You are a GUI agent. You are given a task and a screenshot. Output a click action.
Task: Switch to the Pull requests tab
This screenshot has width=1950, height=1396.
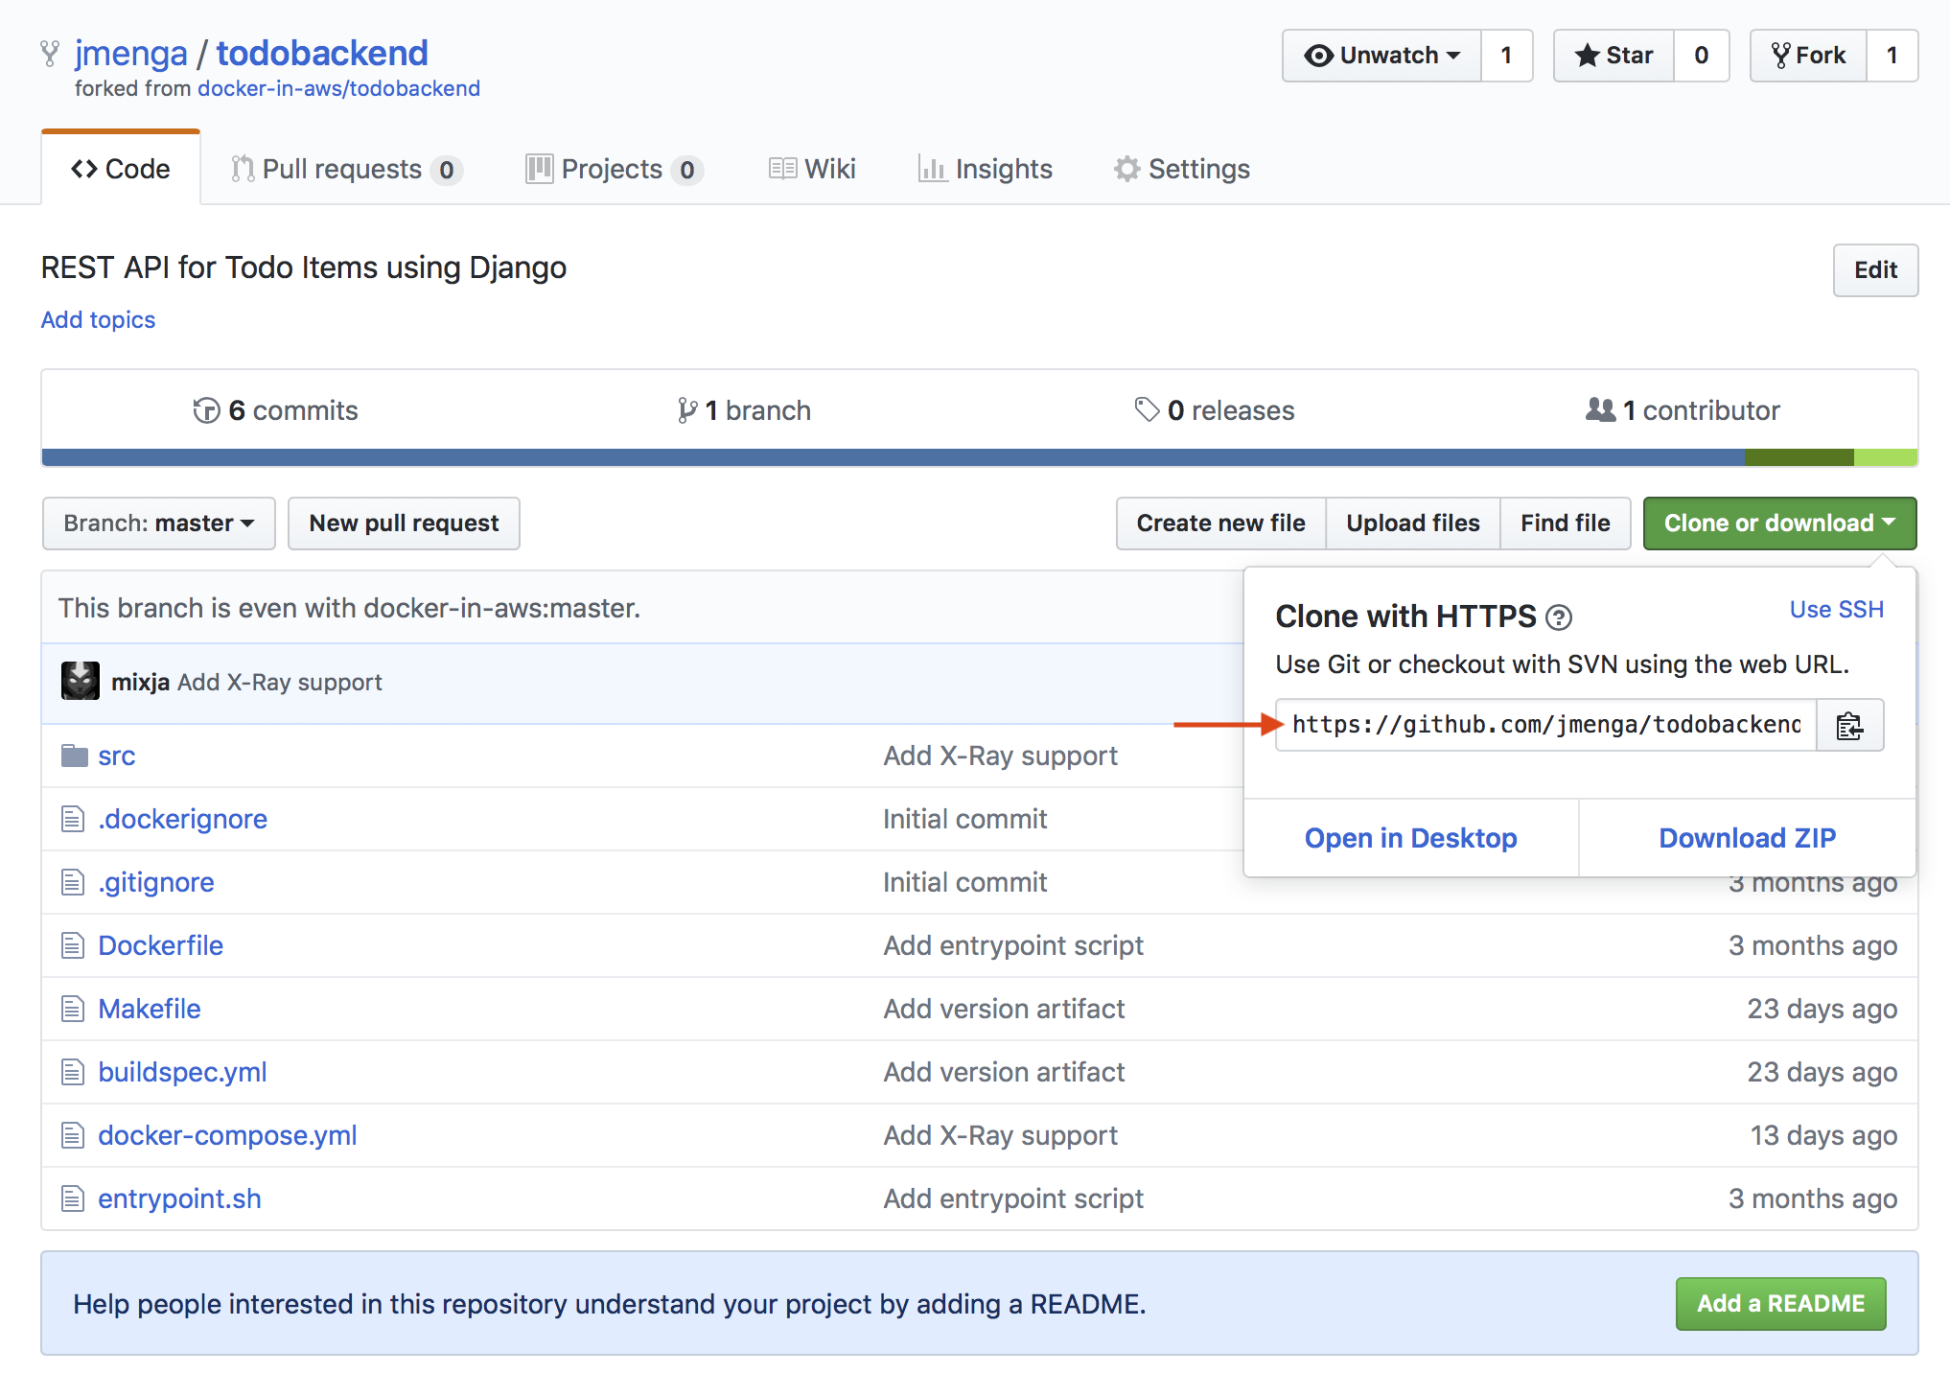tap(343, 169)
